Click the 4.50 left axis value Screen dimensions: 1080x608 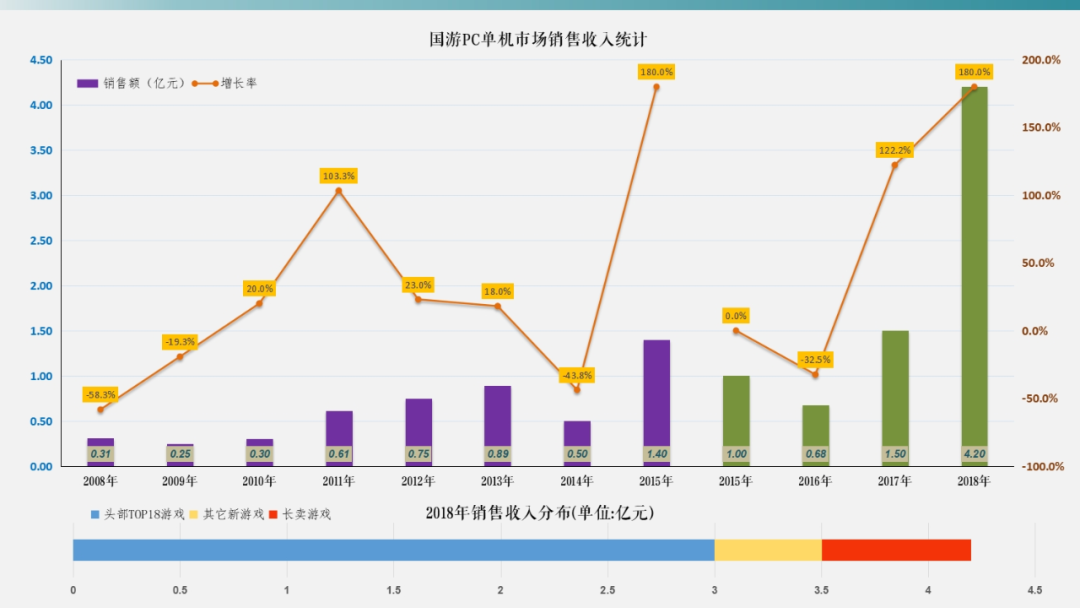[x=41, y=60]
